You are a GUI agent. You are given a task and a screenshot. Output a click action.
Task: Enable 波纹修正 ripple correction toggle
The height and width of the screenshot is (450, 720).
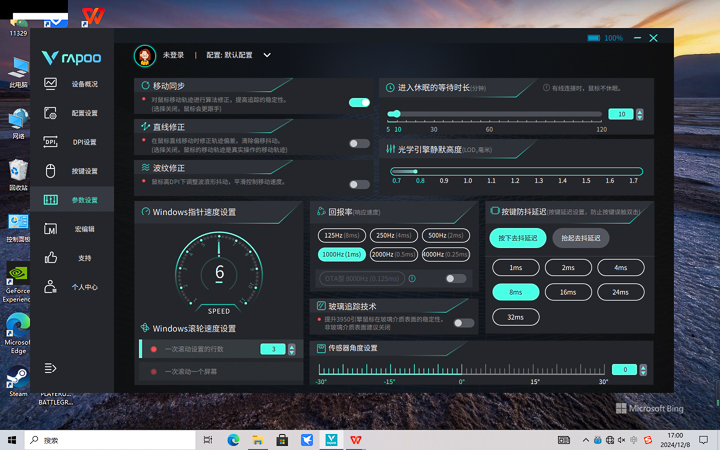pyautogui.click(x=359, y=185)
